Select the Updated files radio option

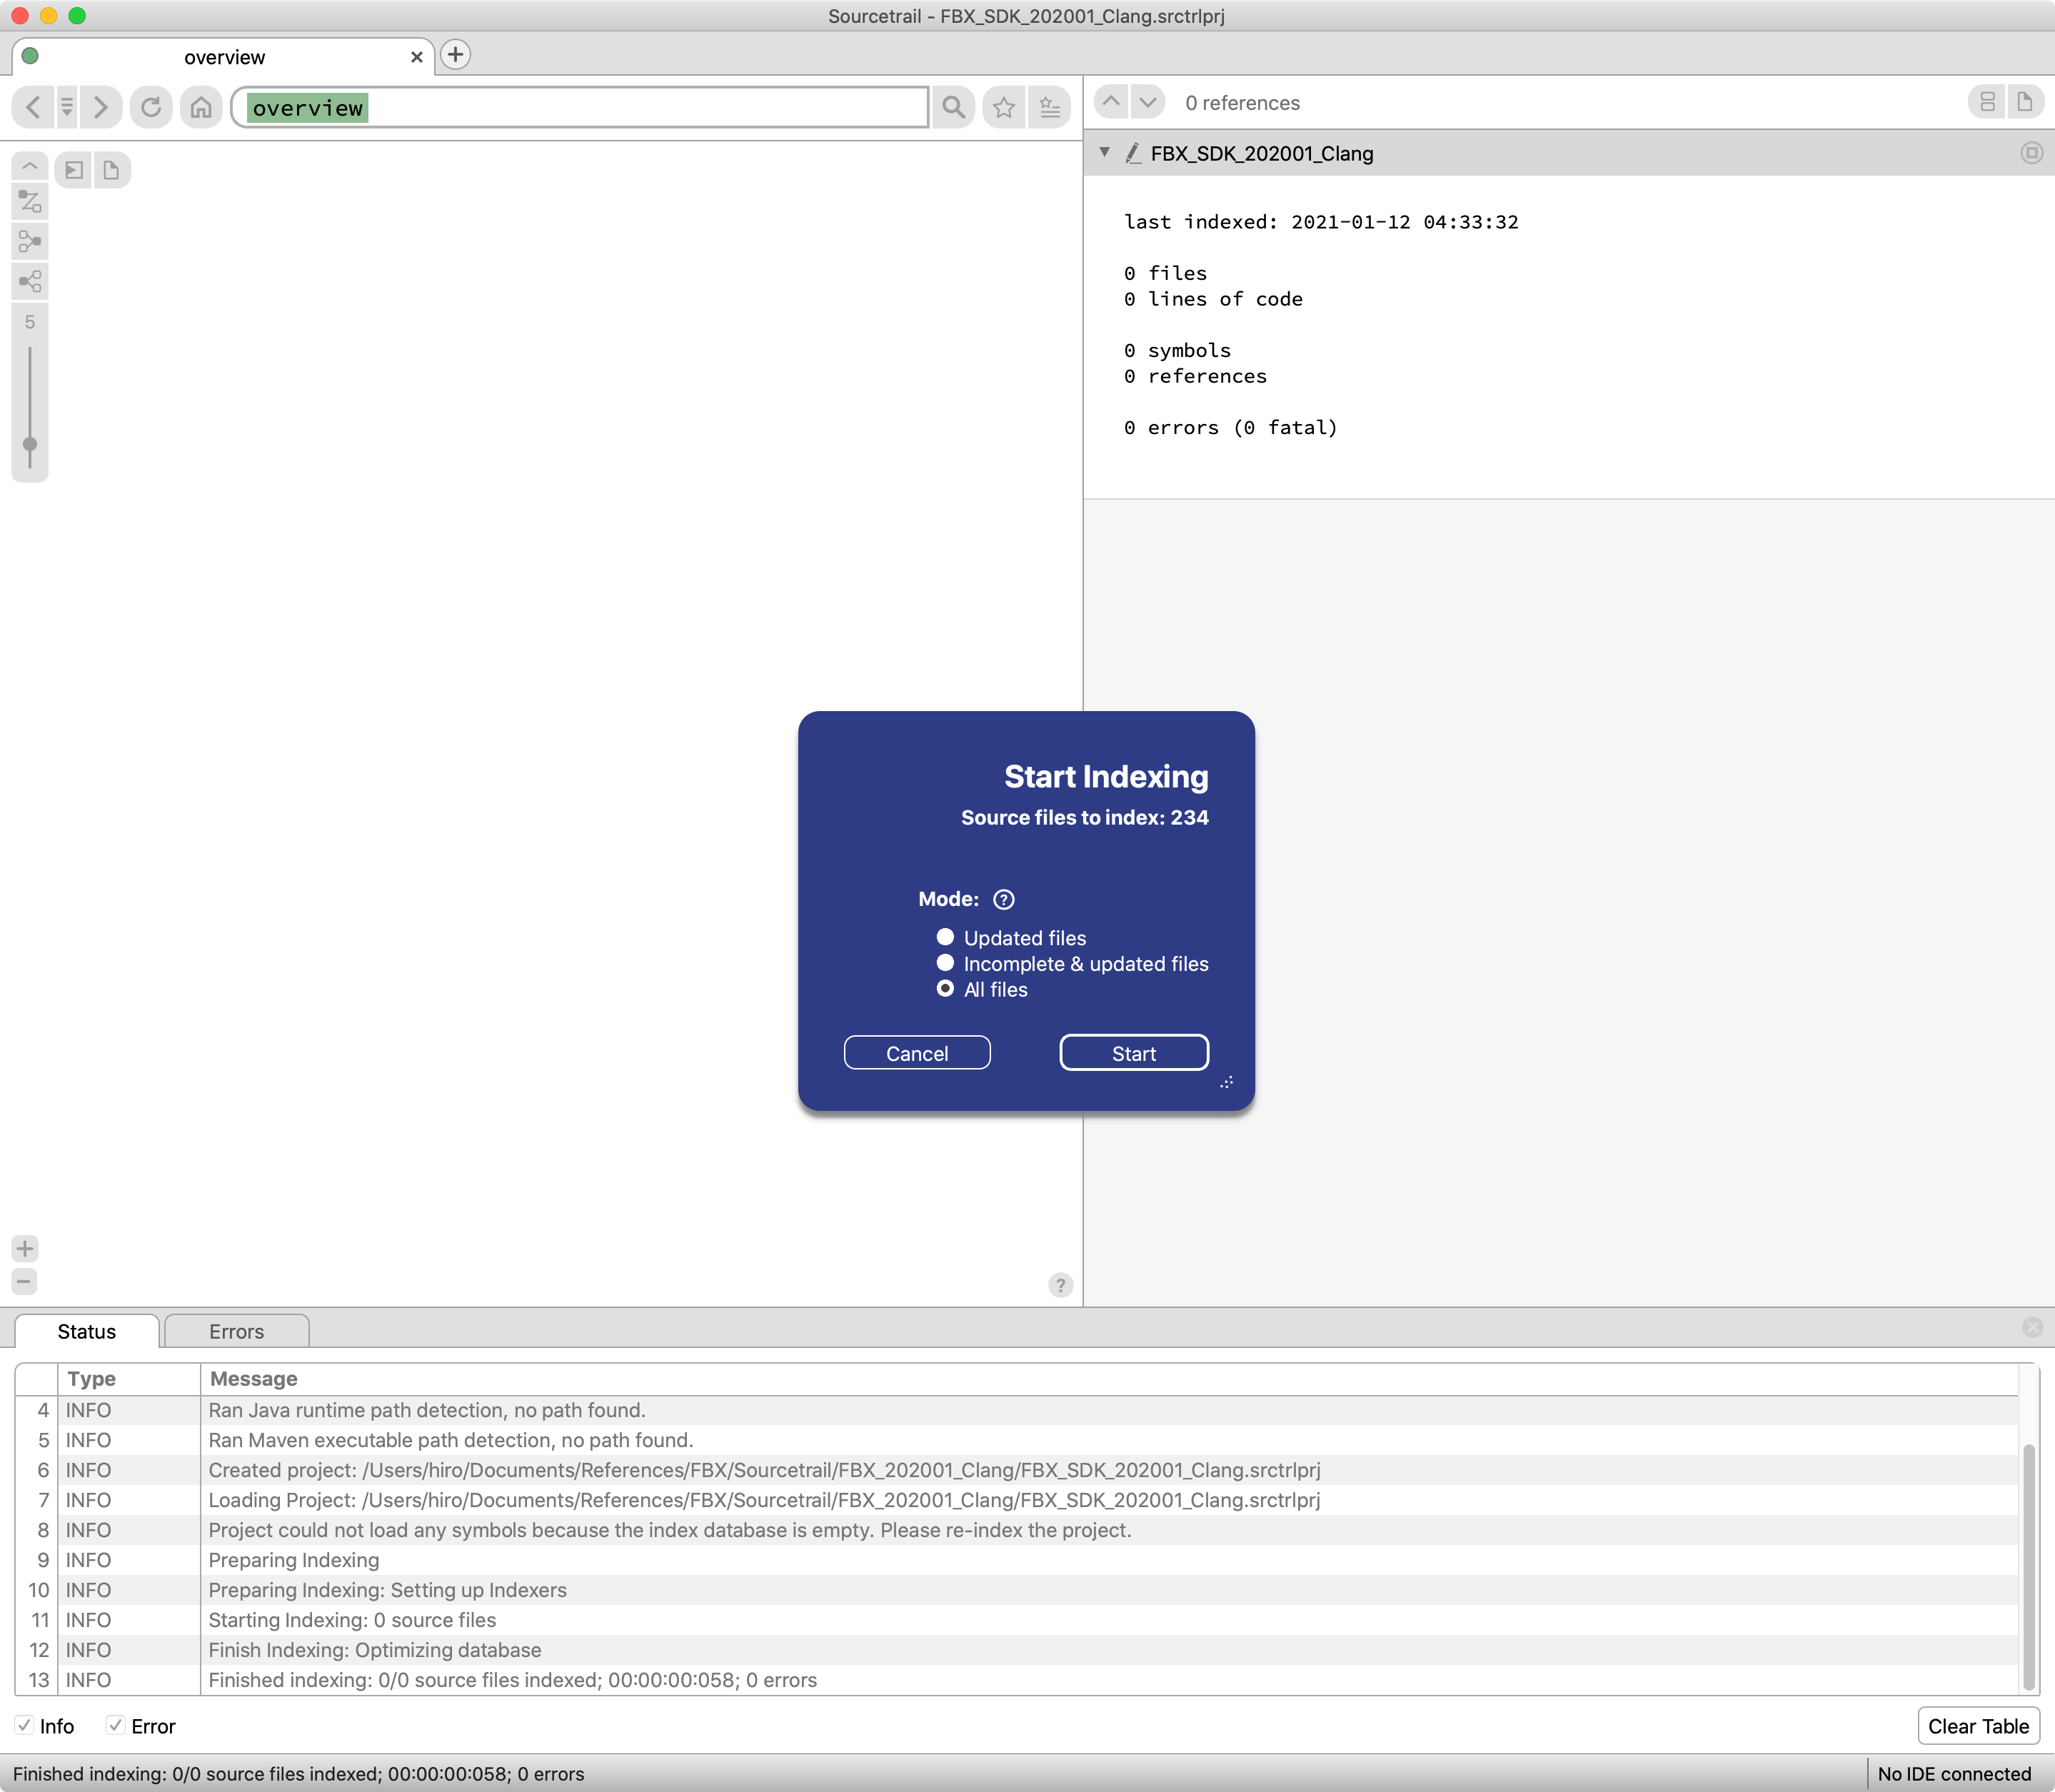945,937
